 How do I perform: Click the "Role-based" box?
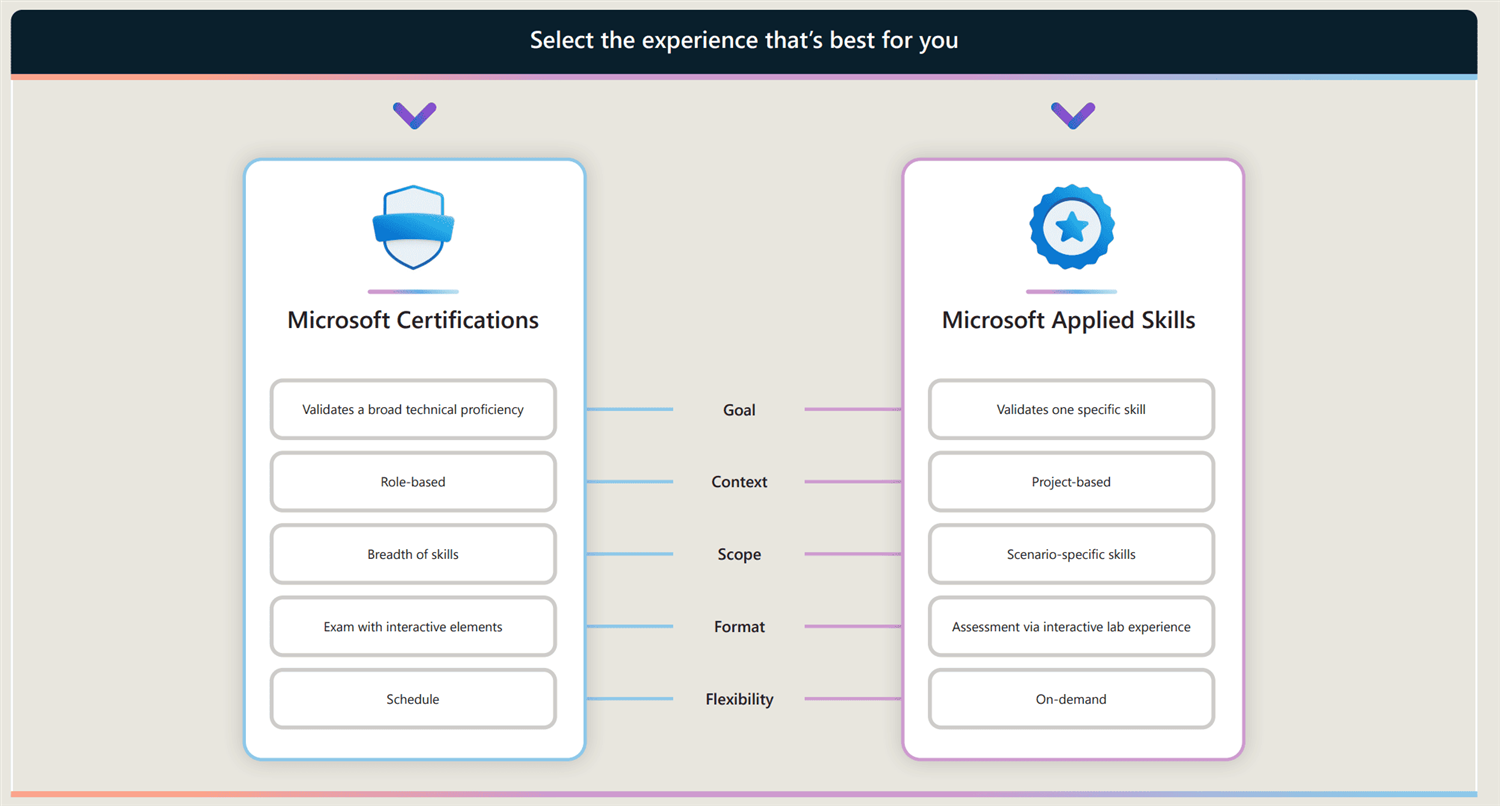pos(413,482)
